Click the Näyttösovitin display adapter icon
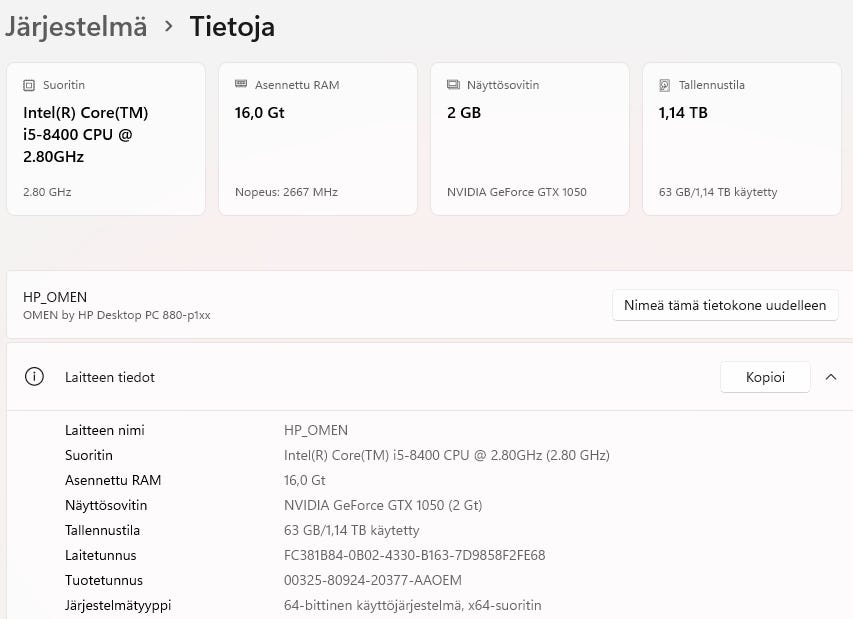This screenshot has height=619, width=853. pyautogui.click(x=453, y=84)
